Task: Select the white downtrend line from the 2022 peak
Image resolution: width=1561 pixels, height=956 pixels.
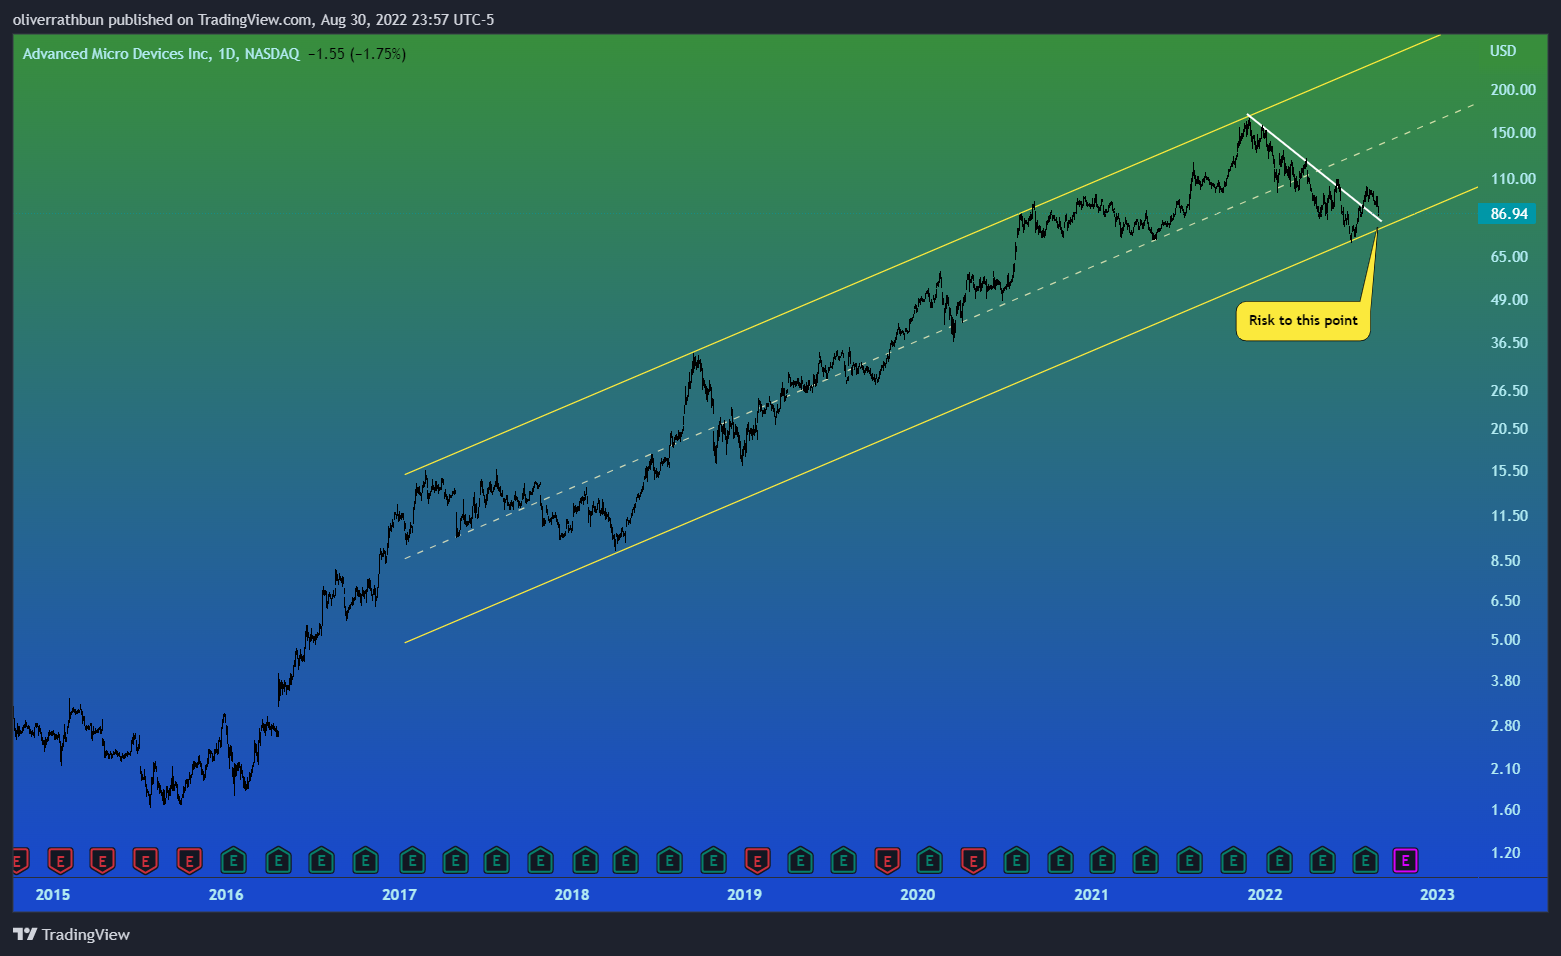Action: tap(1315, 168)
